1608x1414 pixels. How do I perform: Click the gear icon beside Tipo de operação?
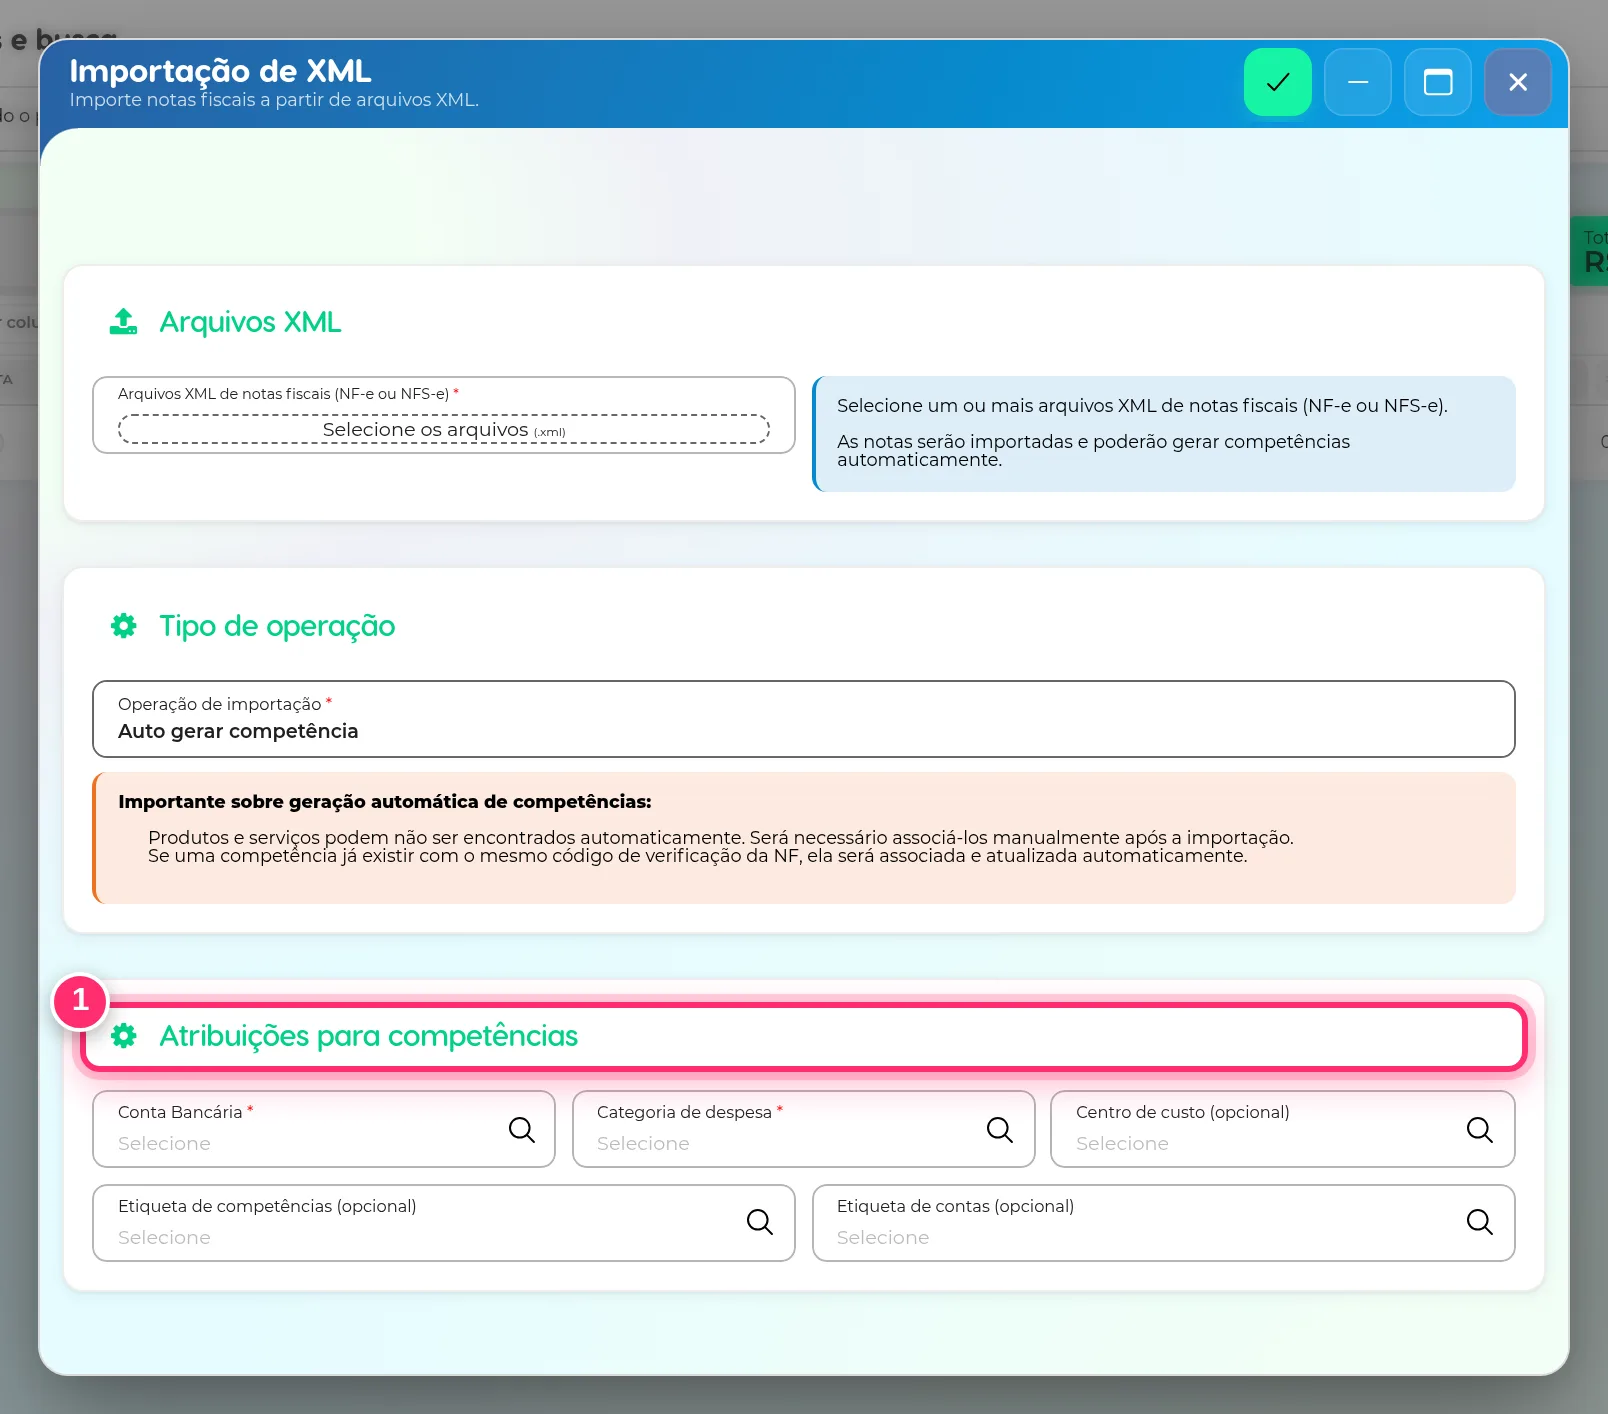pyautogui.click(x=123, y=626)
